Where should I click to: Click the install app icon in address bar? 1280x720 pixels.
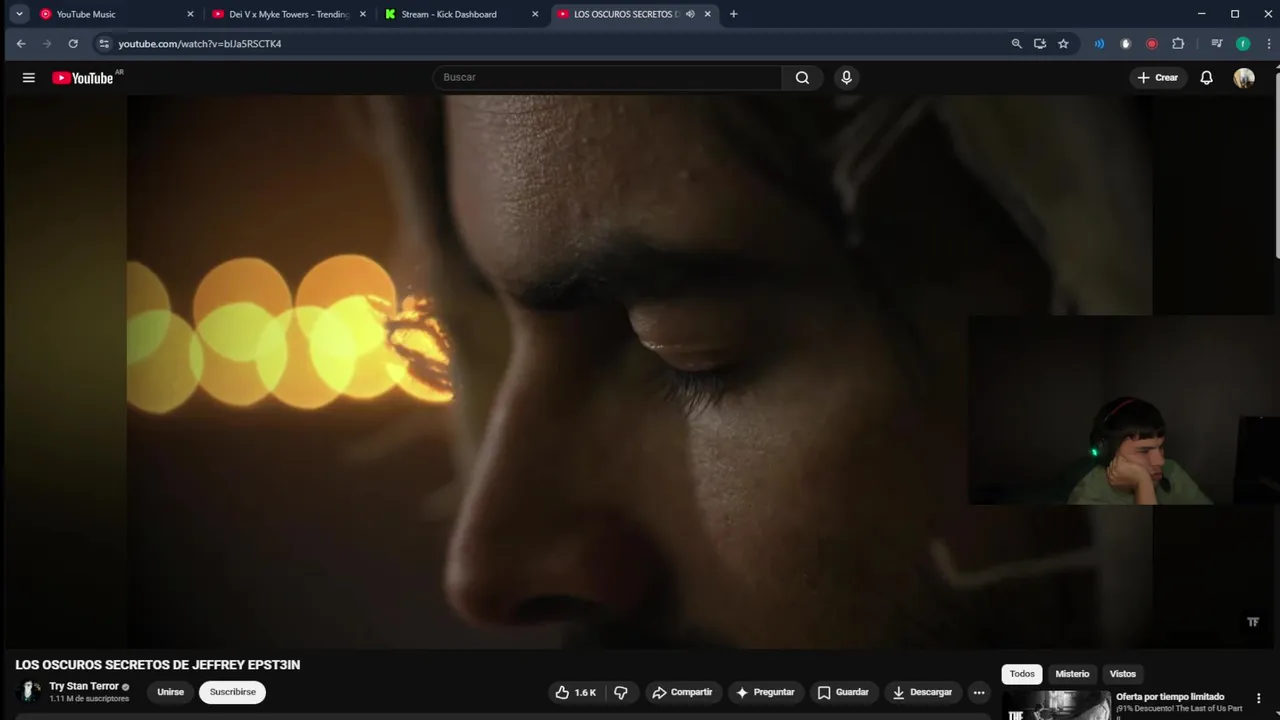1040,44
